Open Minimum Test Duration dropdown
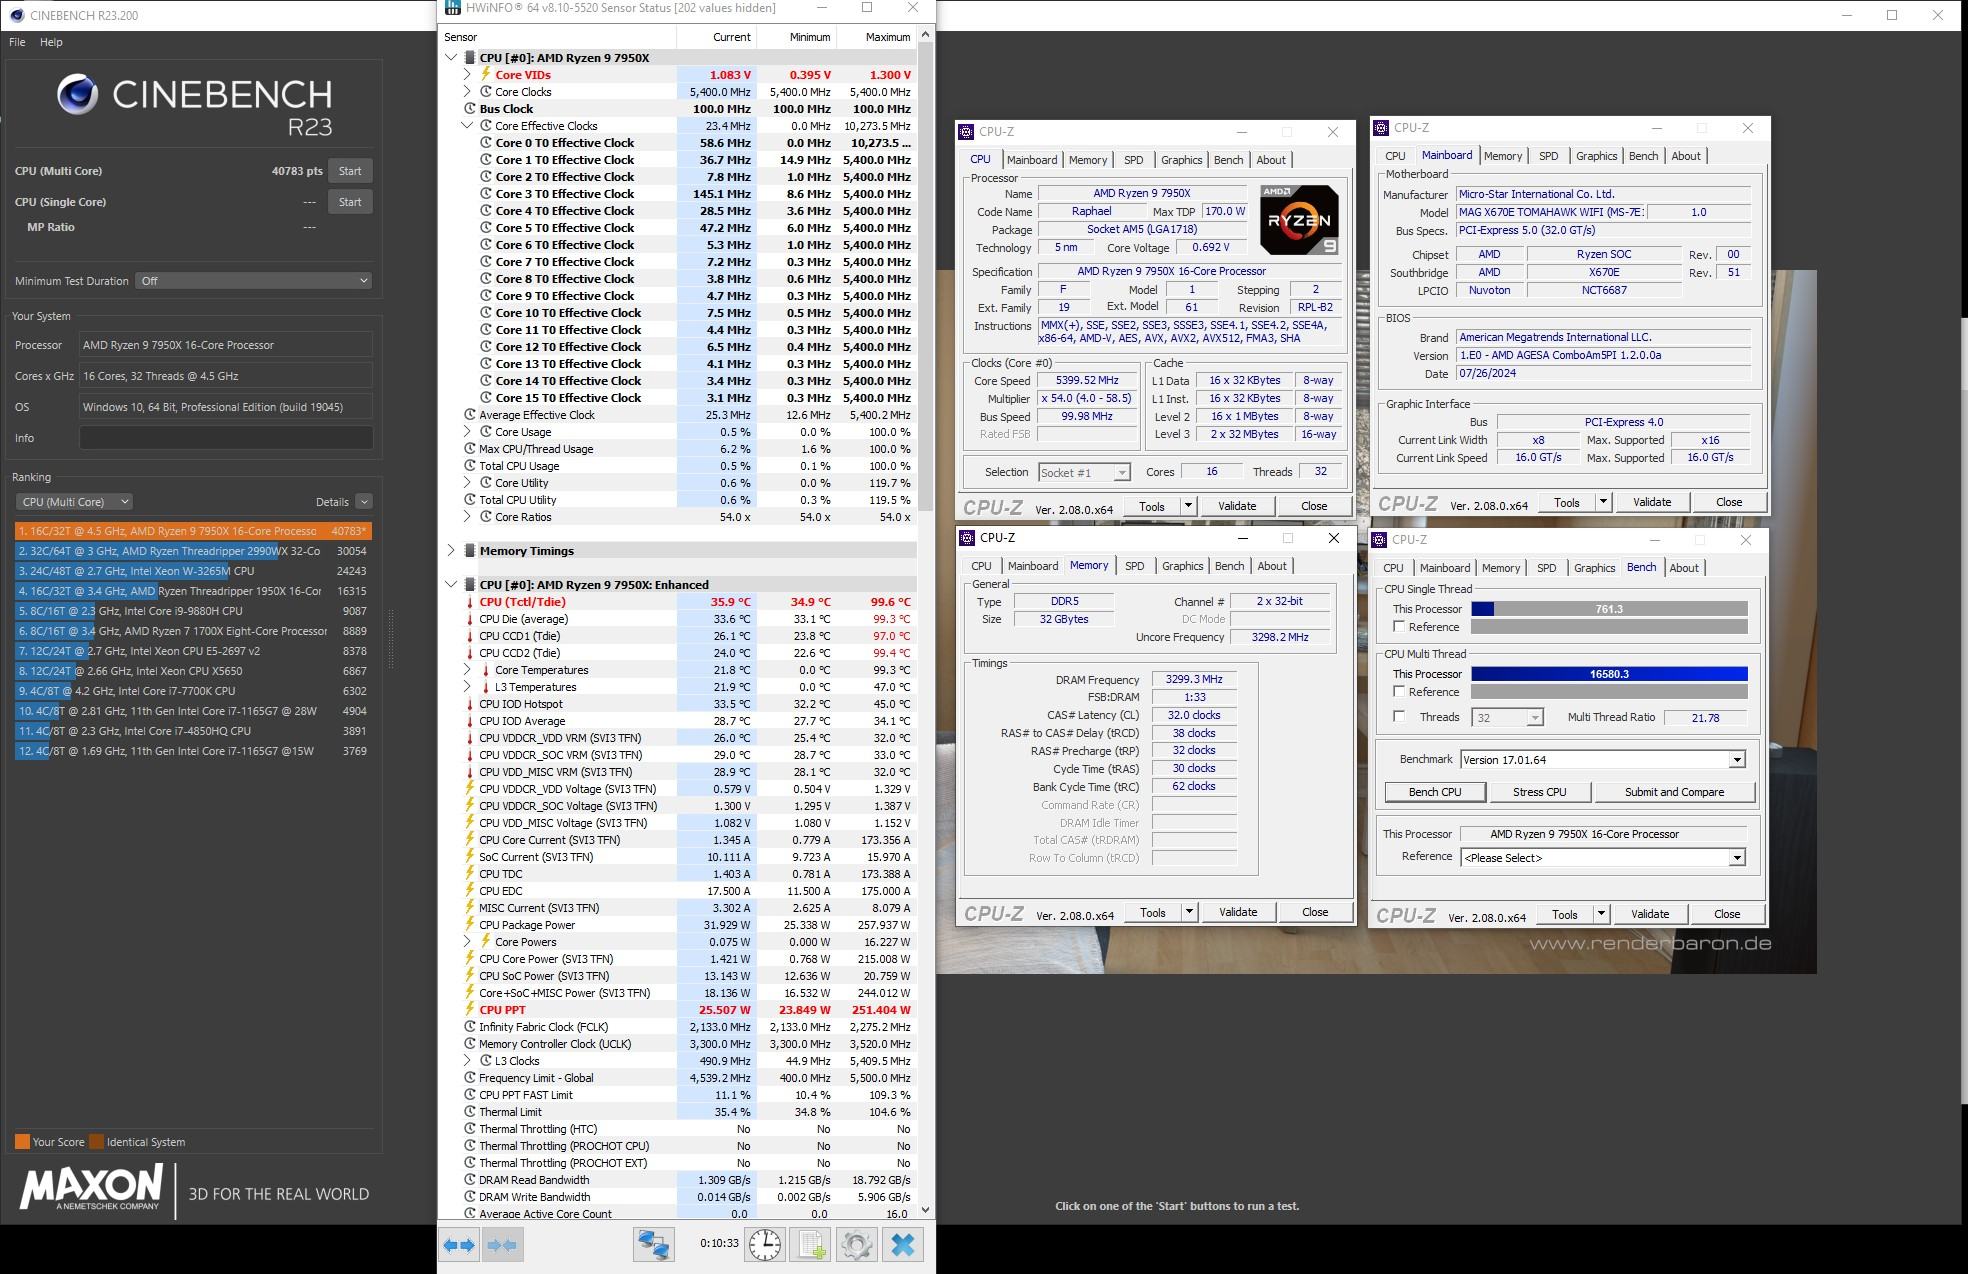 254,281
